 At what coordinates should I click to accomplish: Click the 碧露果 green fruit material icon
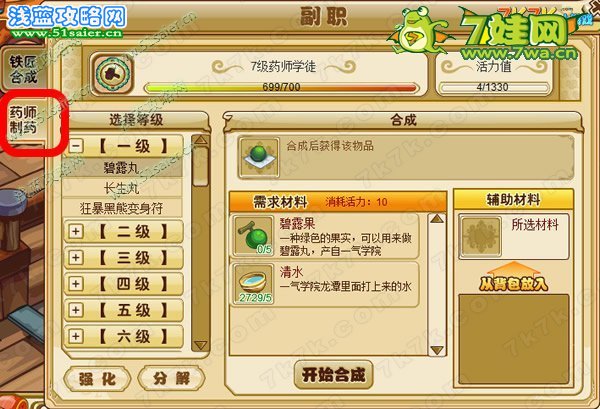click(253, 236)
